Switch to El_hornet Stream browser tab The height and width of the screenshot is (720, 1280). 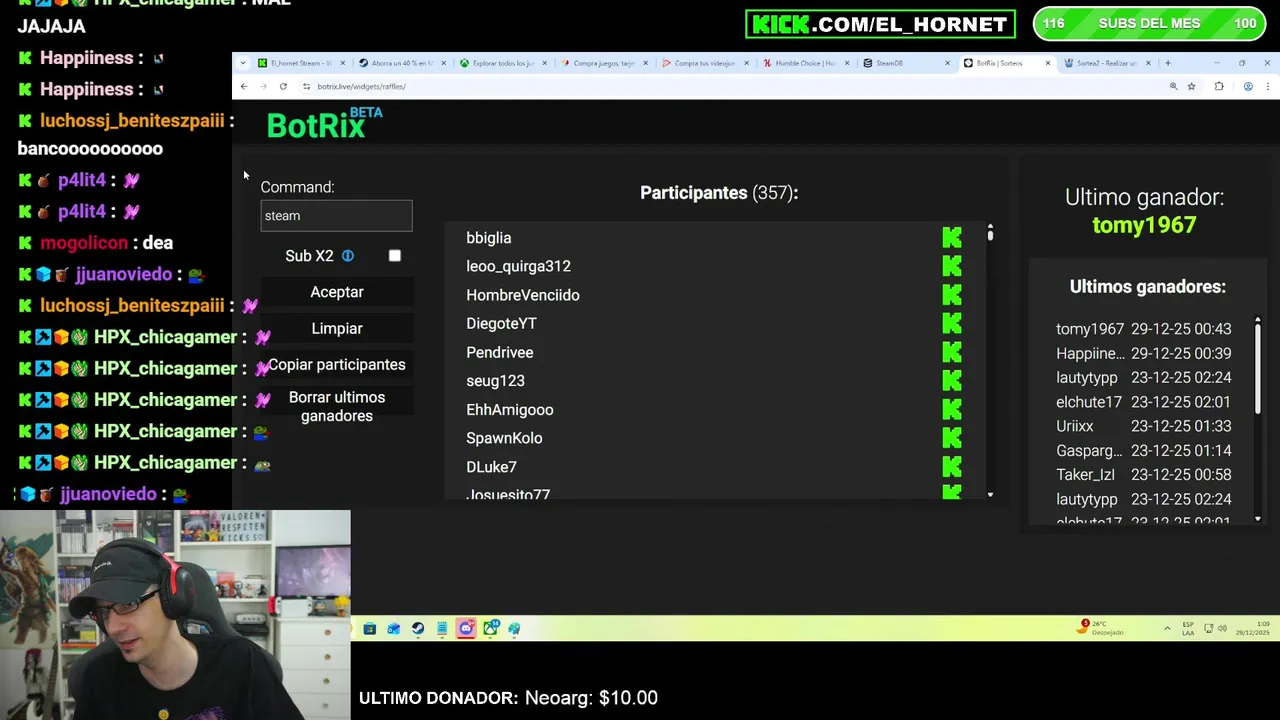coord(300,63)
